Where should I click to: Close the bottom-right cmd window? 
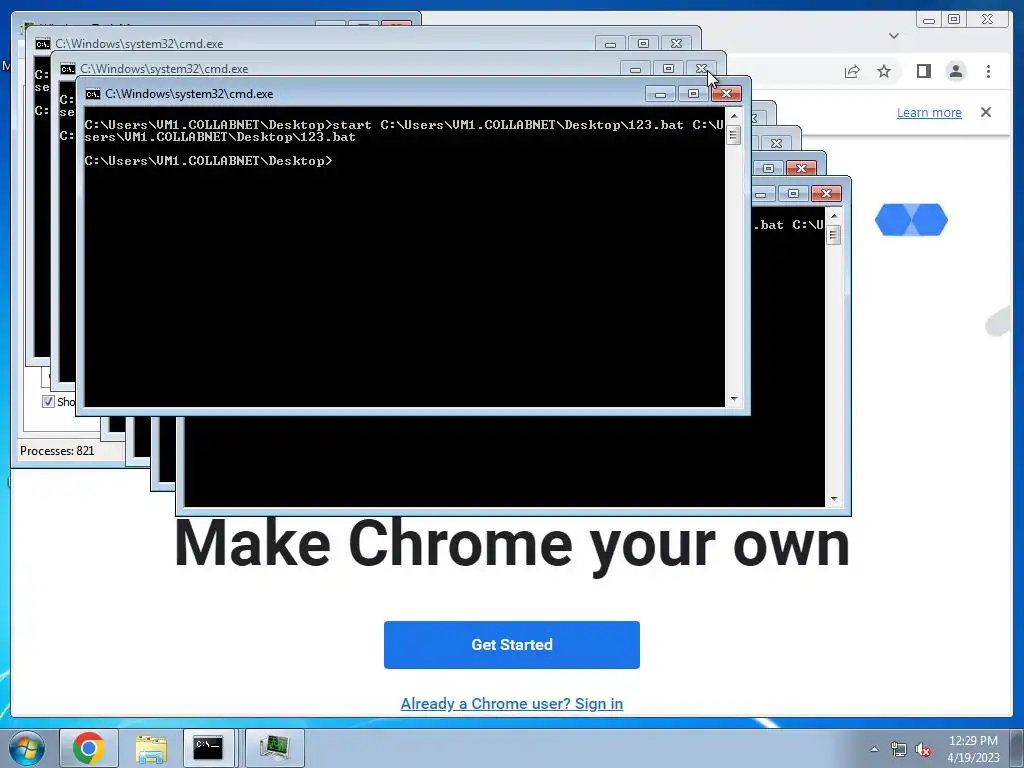coord(826,193)
